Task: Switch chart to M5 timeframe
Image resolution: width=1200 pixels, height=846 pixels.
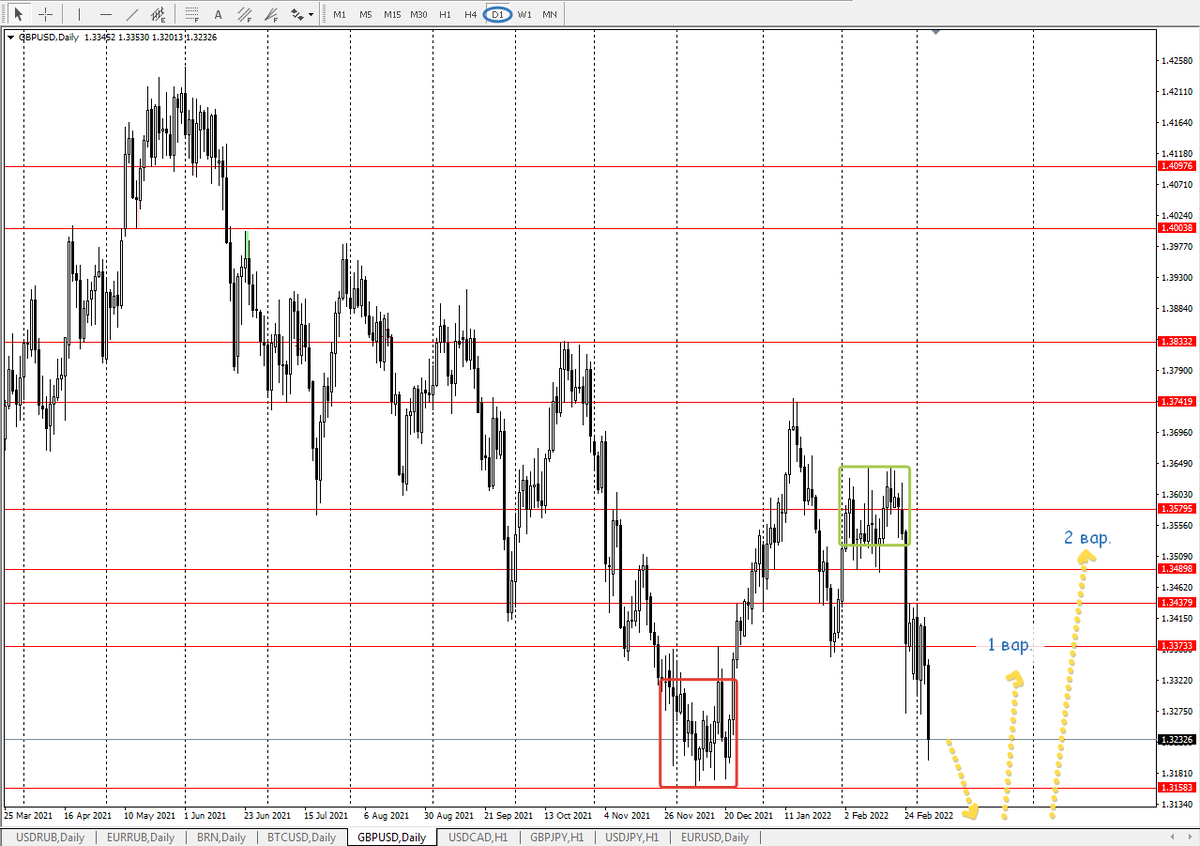Action: tap(366, 14)
